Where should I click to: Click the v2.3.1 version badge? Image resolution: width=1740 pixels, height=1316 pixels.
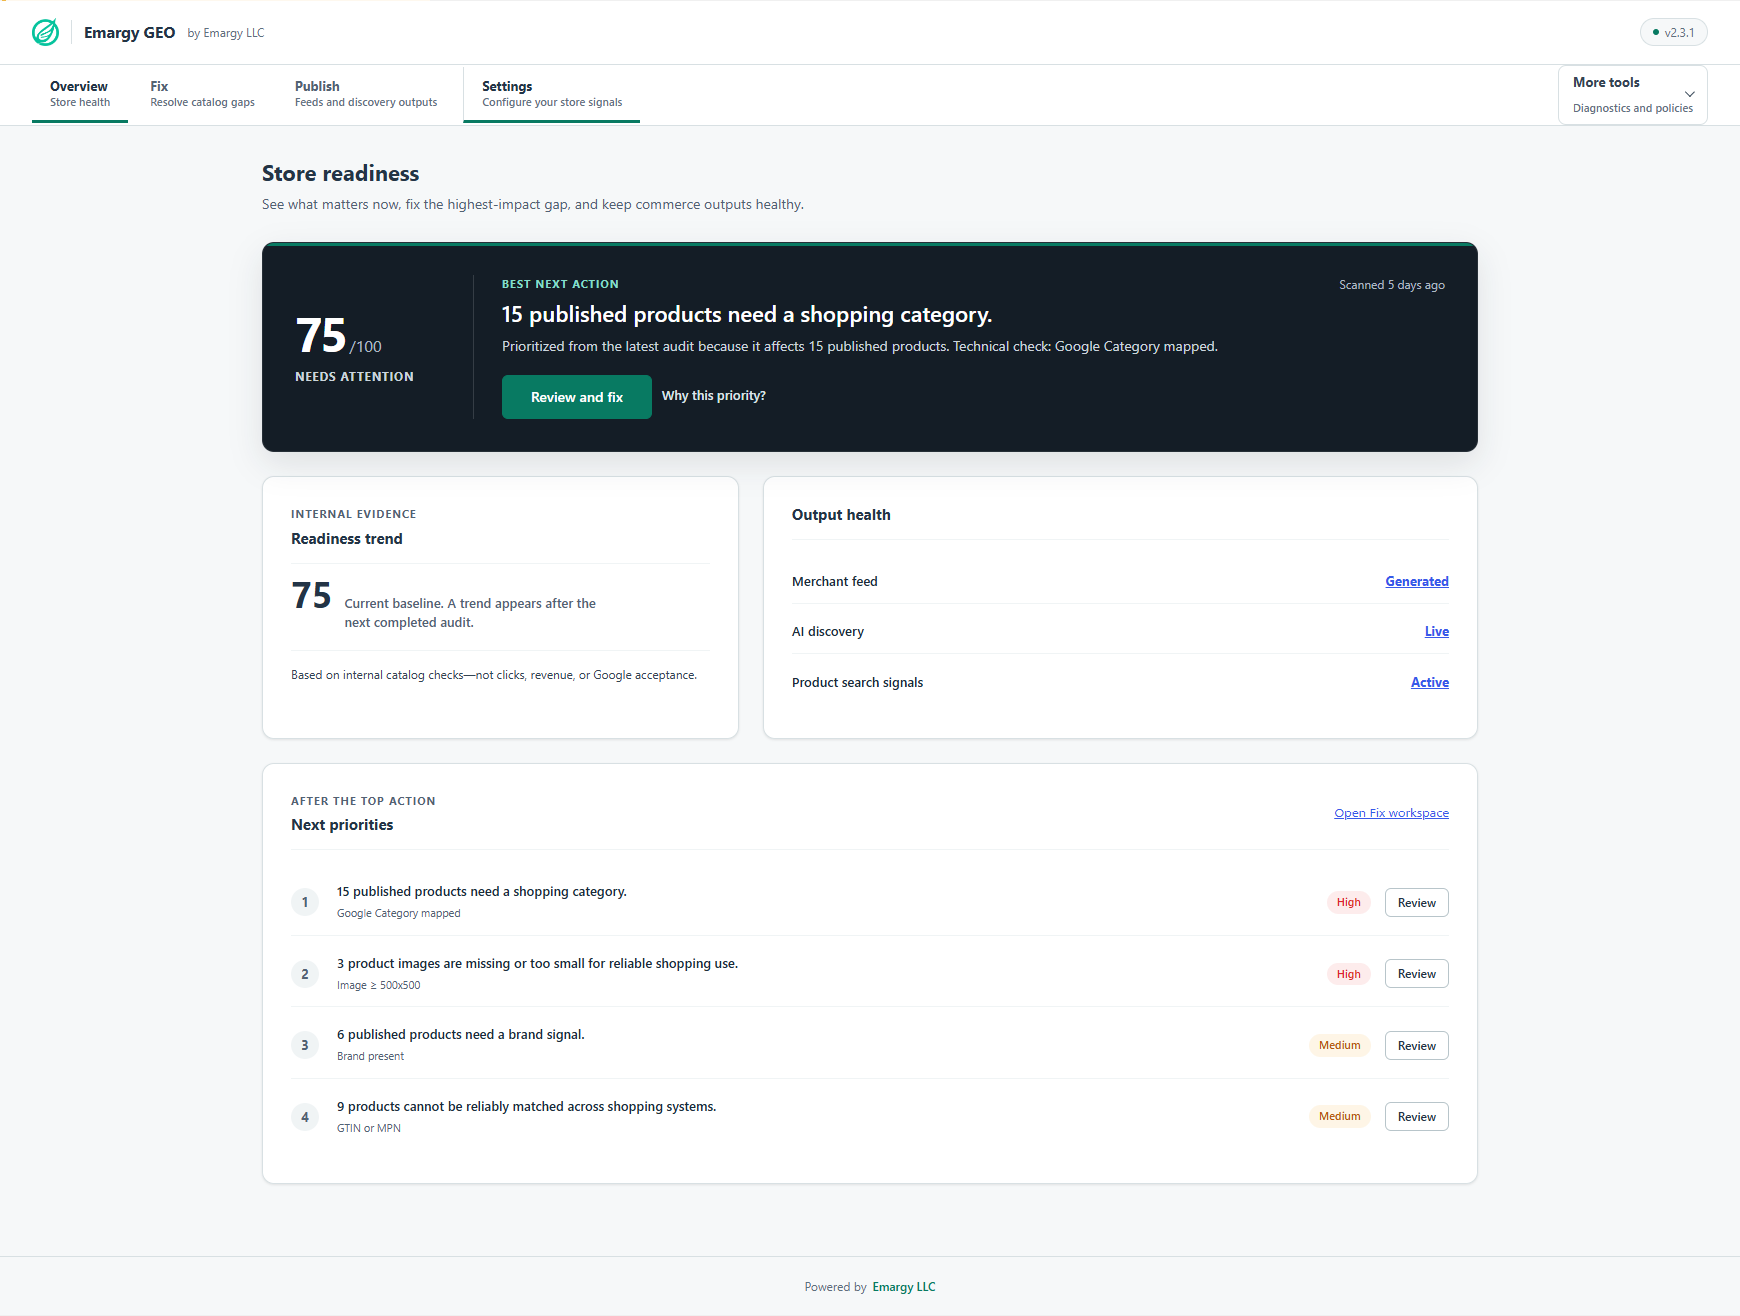point(1674,32)
